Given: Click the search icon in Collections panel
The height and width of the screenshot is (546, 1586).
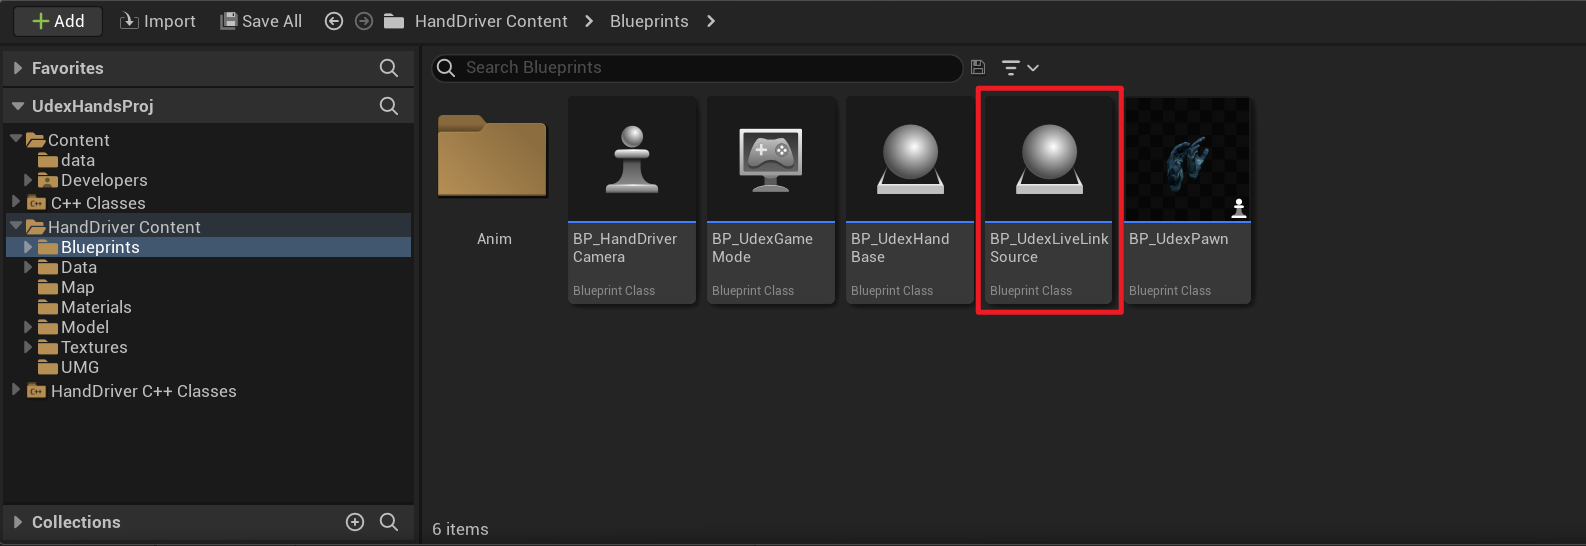Looking at the screenshot, I should 389,522.
